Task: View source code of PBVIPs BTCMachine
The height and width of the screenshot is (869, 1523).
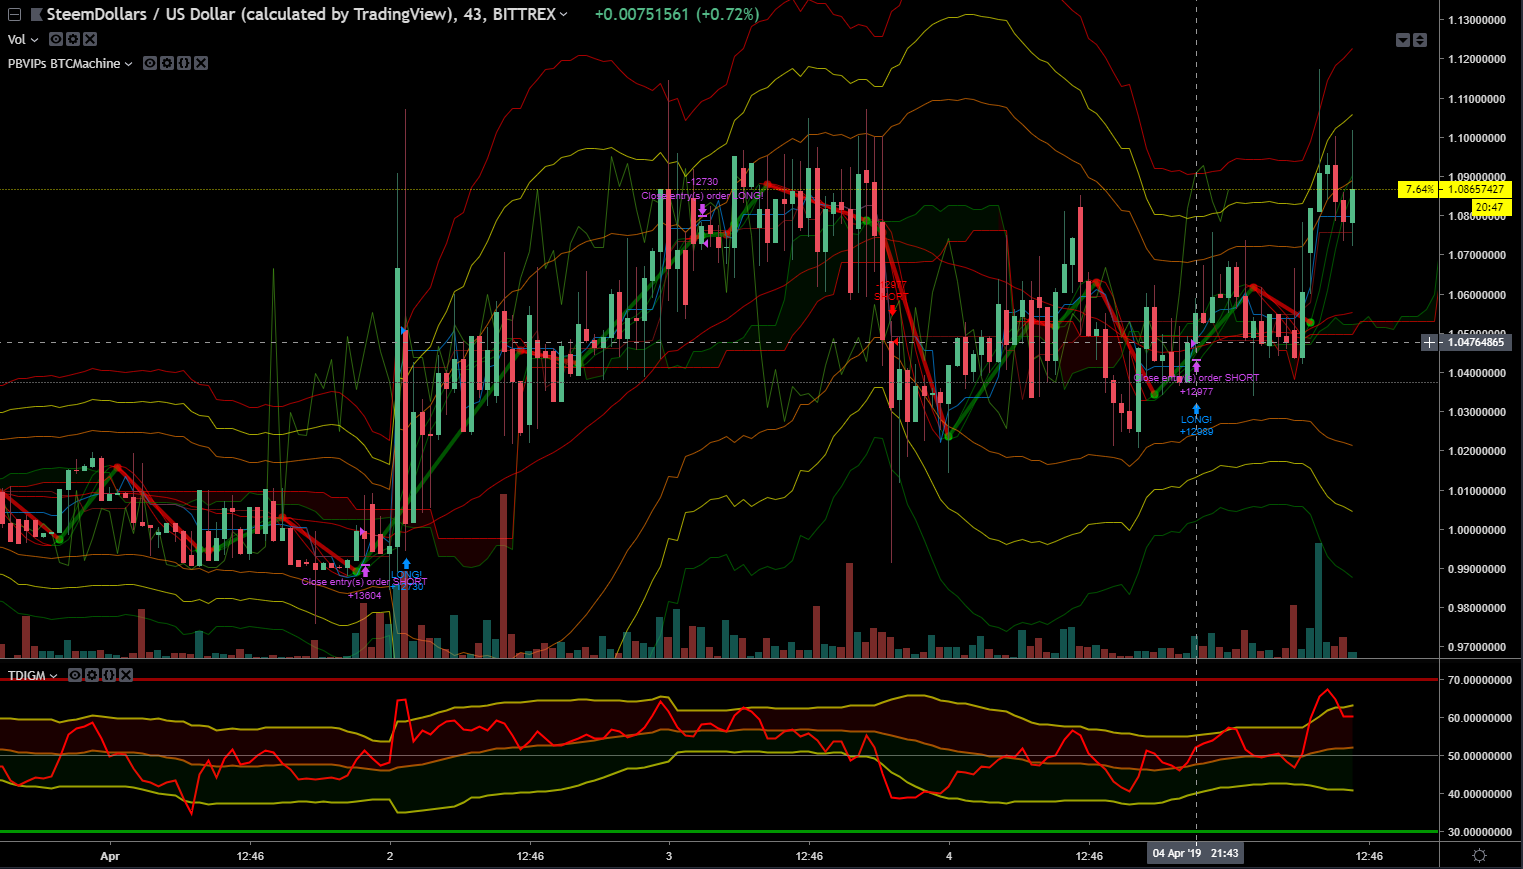Action: [184, 63]
